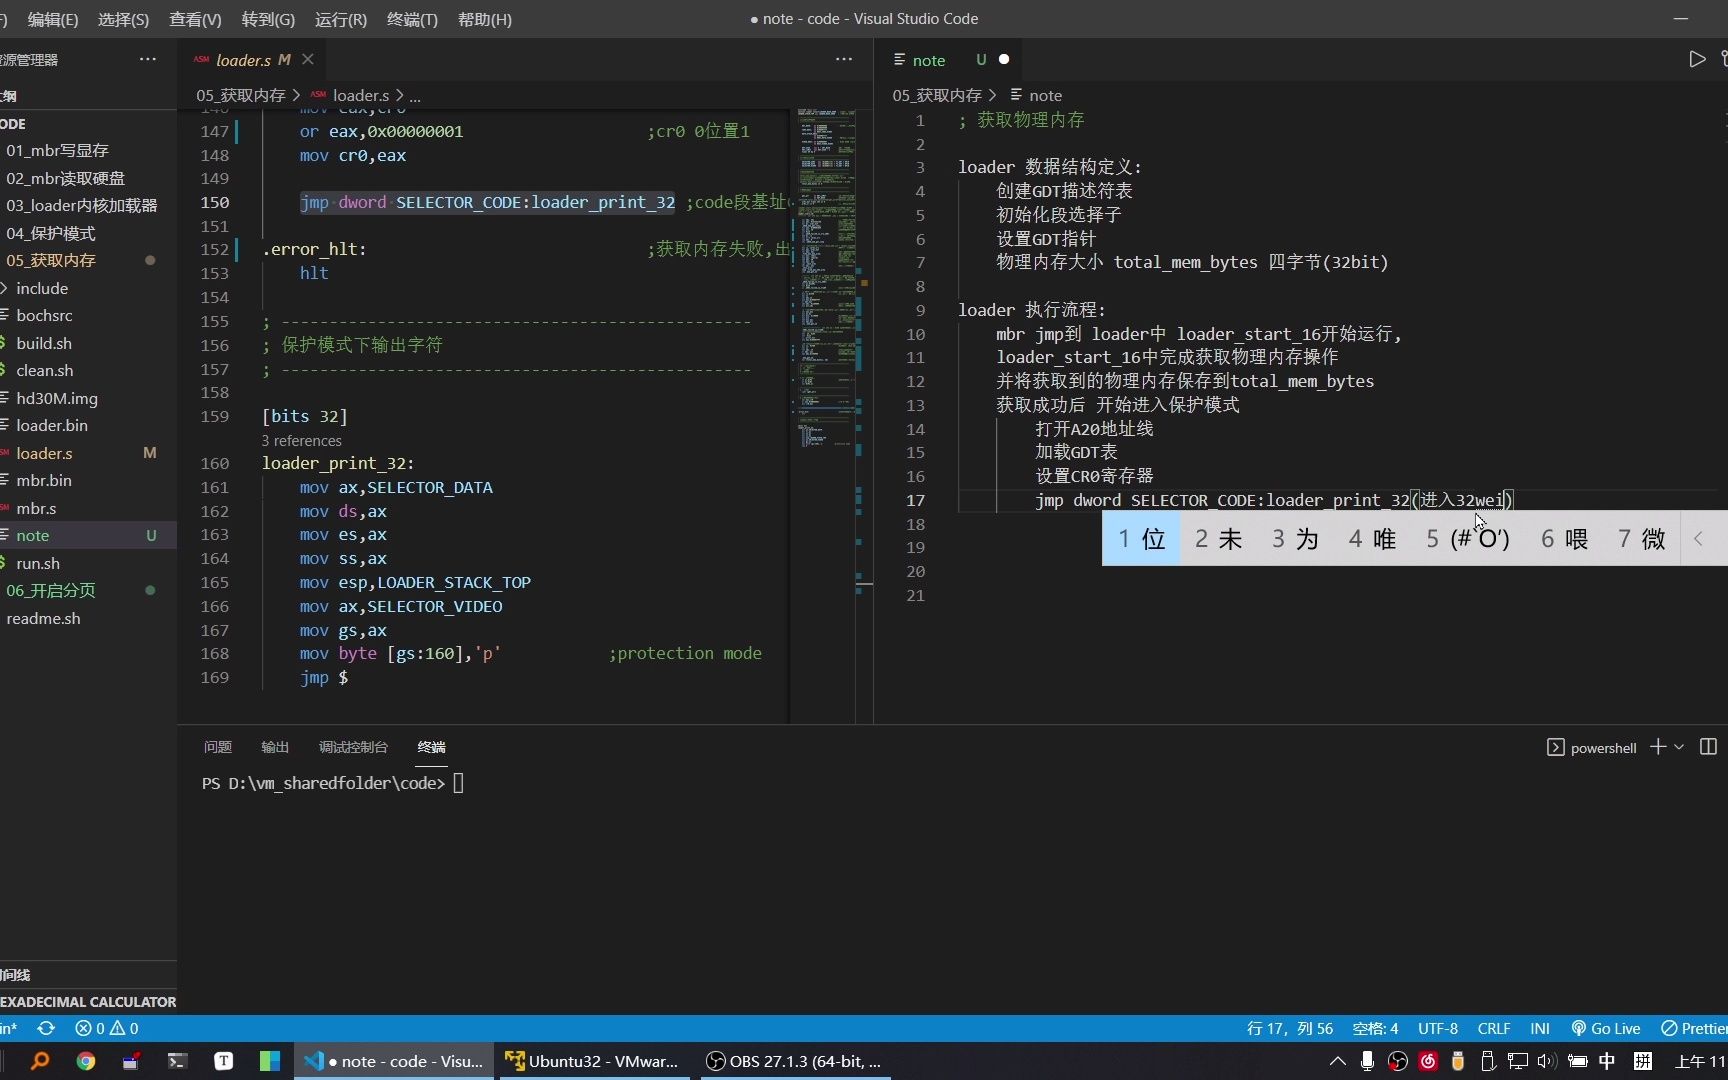
Task: Click the CRLF line ending selector
Action: (1494, 1028)
